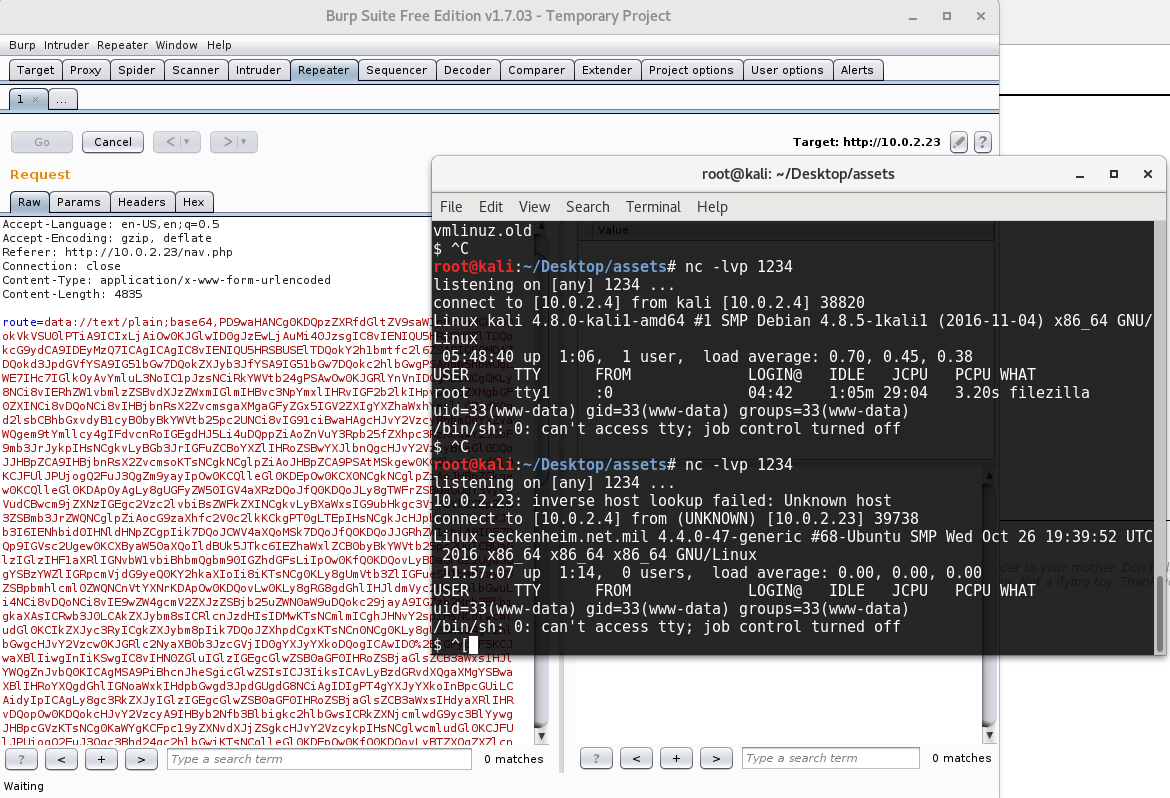Switch request view to Params
Image resolution: width=1170 pixels, height=798 pixels.
click(x=78, y=202)
